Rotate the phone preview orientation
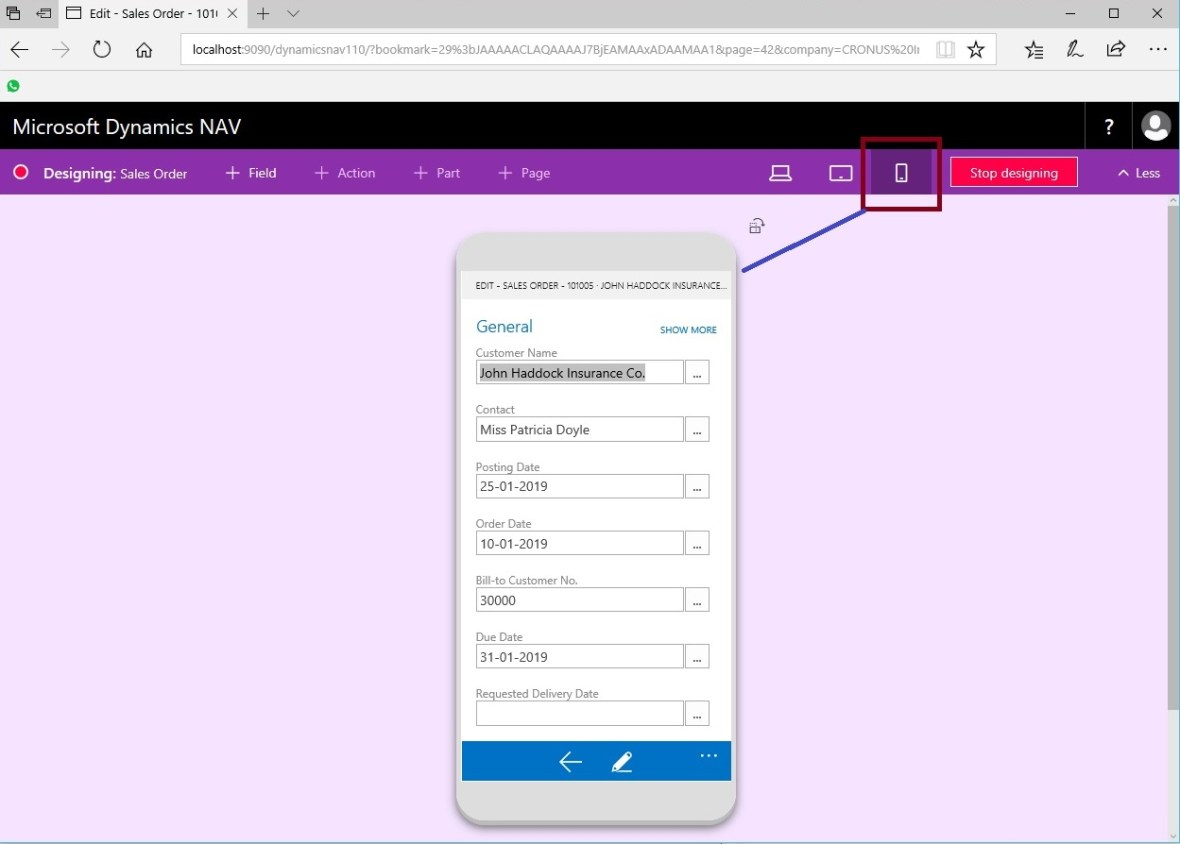Viewport: 1180px width, 844px height. point(757,226)
